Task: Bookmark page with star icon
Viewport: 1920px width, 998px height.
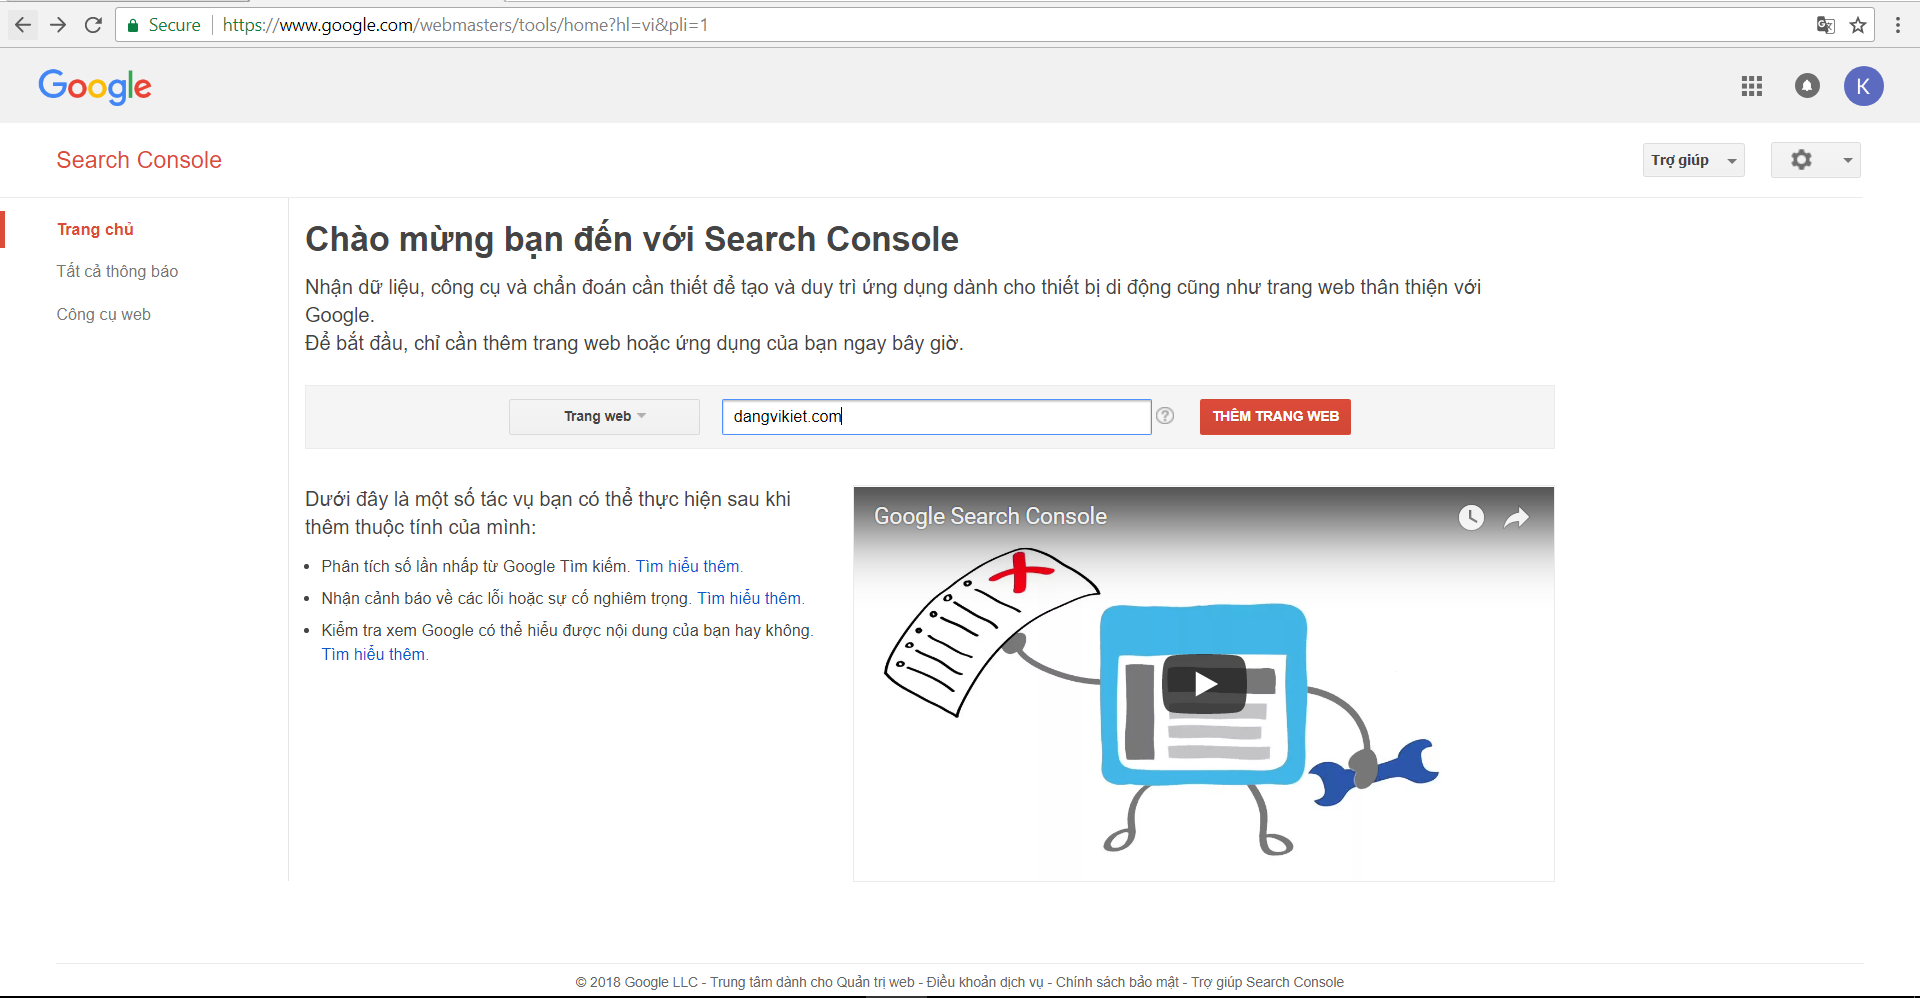Action: [x=1858, y=25]
